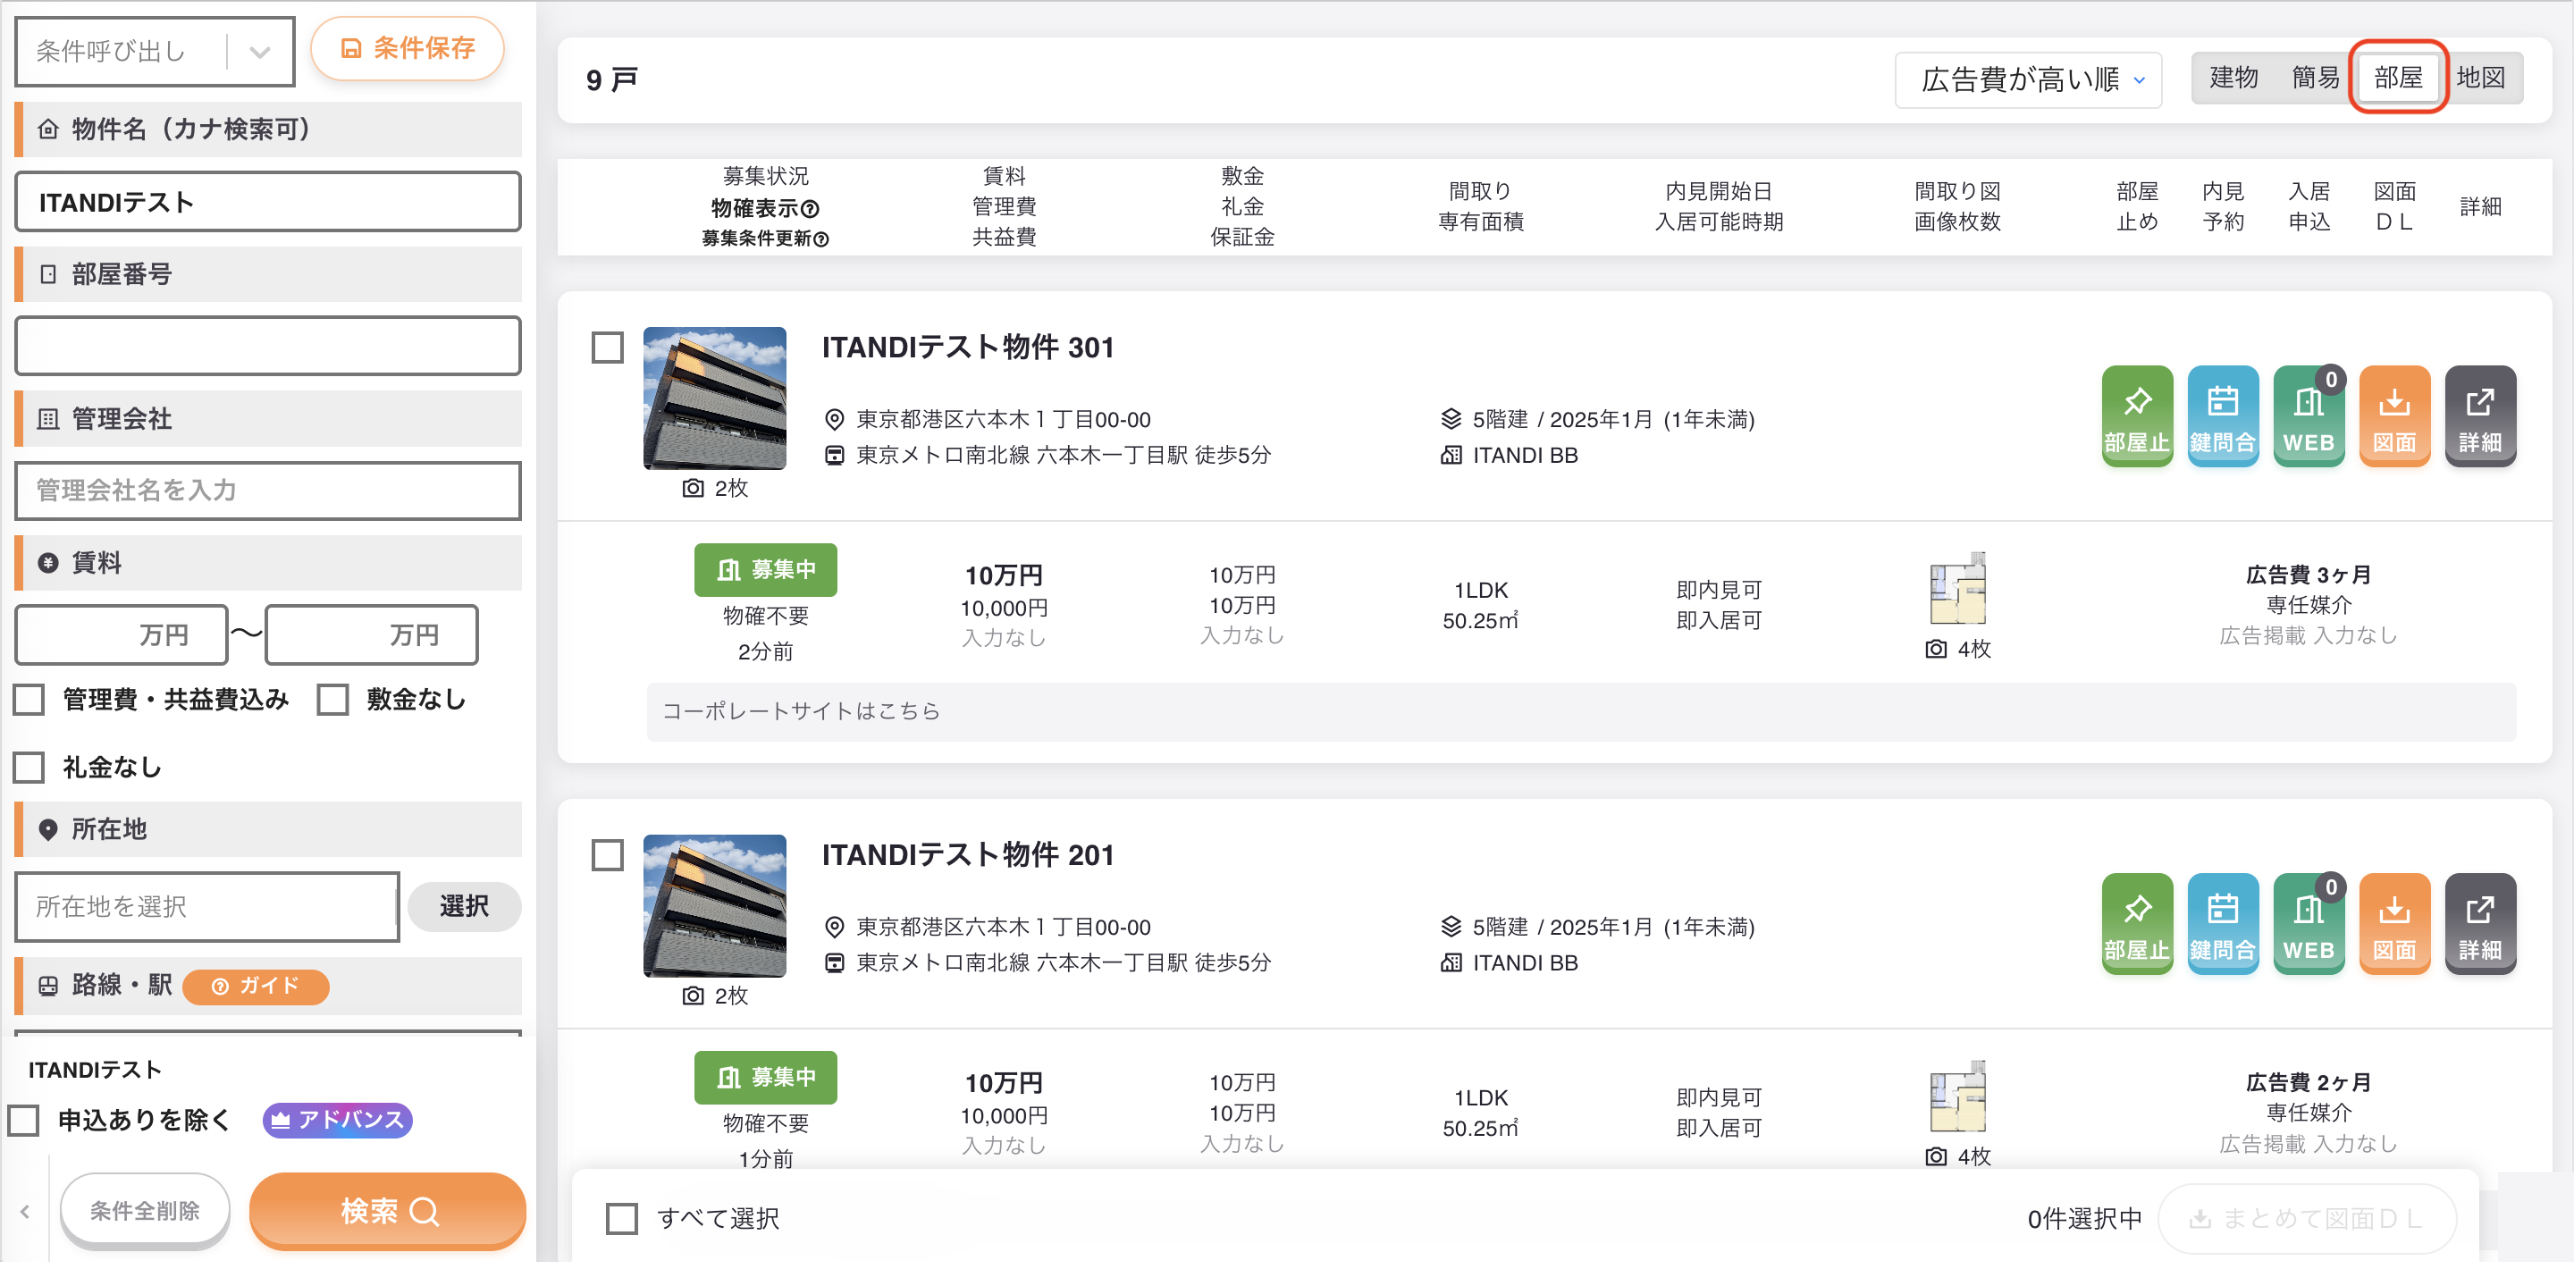Open 鍵問合 calendar icon for room 301
Screen dimensions: 2574x1262
click(x=2222, y=416)
